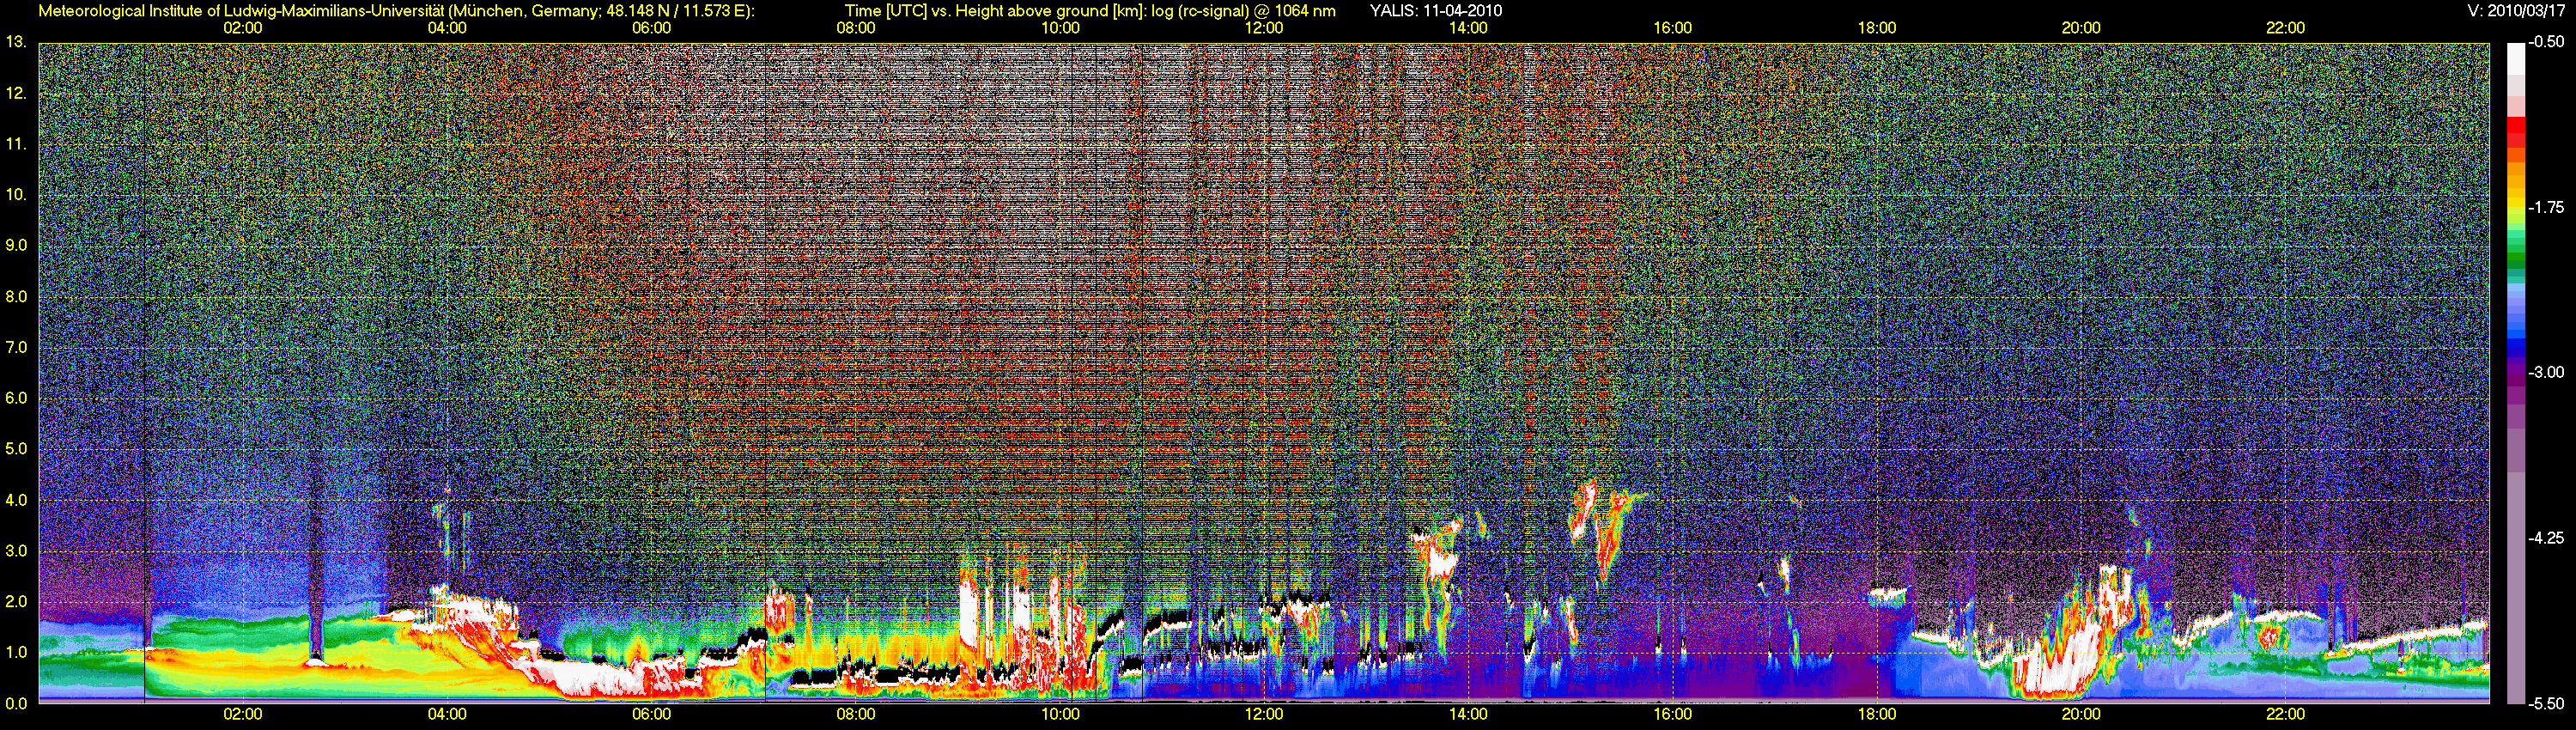Click the 18:00 label on bottom time axis
The height and width of the screenshot is (730, 2576).
click(x=1877, y=714)
